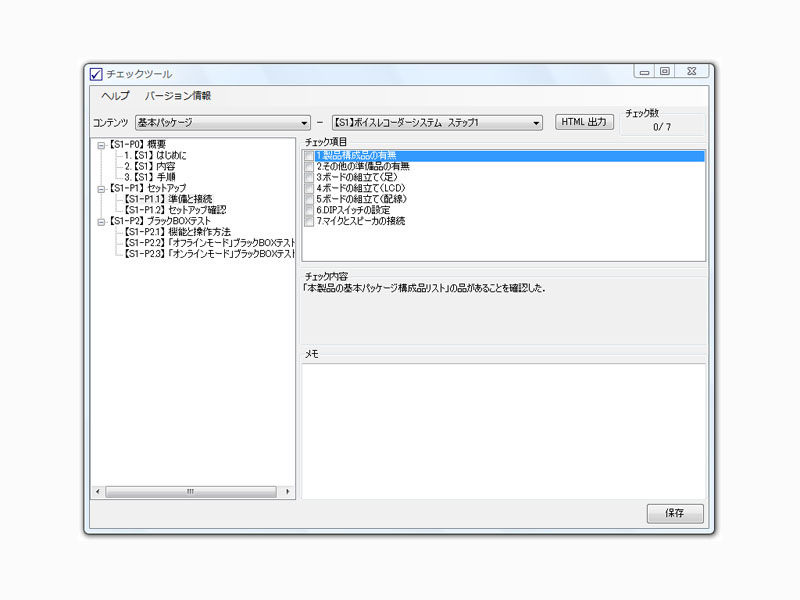Click the 保存 button
Screen dimensions: 800x600
pos(674,513)
